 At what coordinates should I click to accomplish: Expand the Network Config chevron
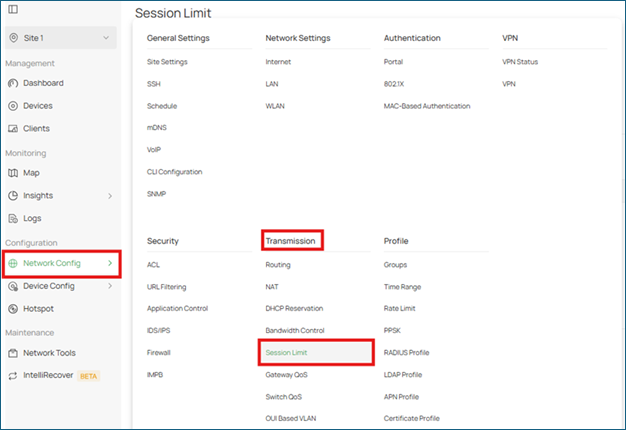(110, 263)
